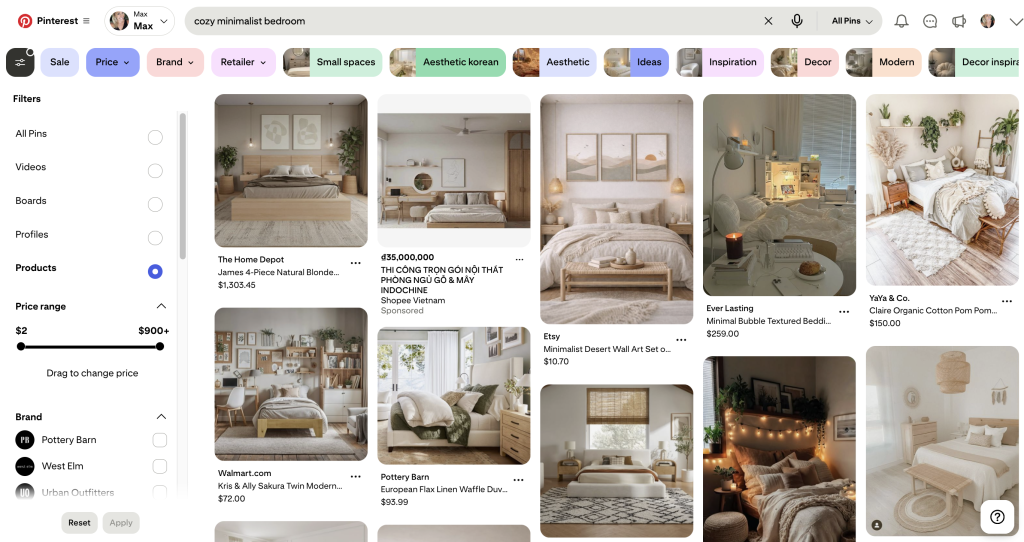Screen dimensions: 1024x542
Task: Open the help question mark button
Action: tap(997, 517)
